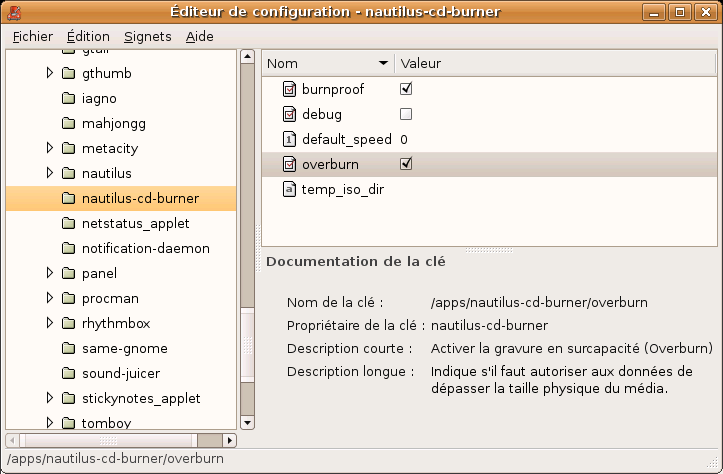Click the metacity folder icon

69,148
